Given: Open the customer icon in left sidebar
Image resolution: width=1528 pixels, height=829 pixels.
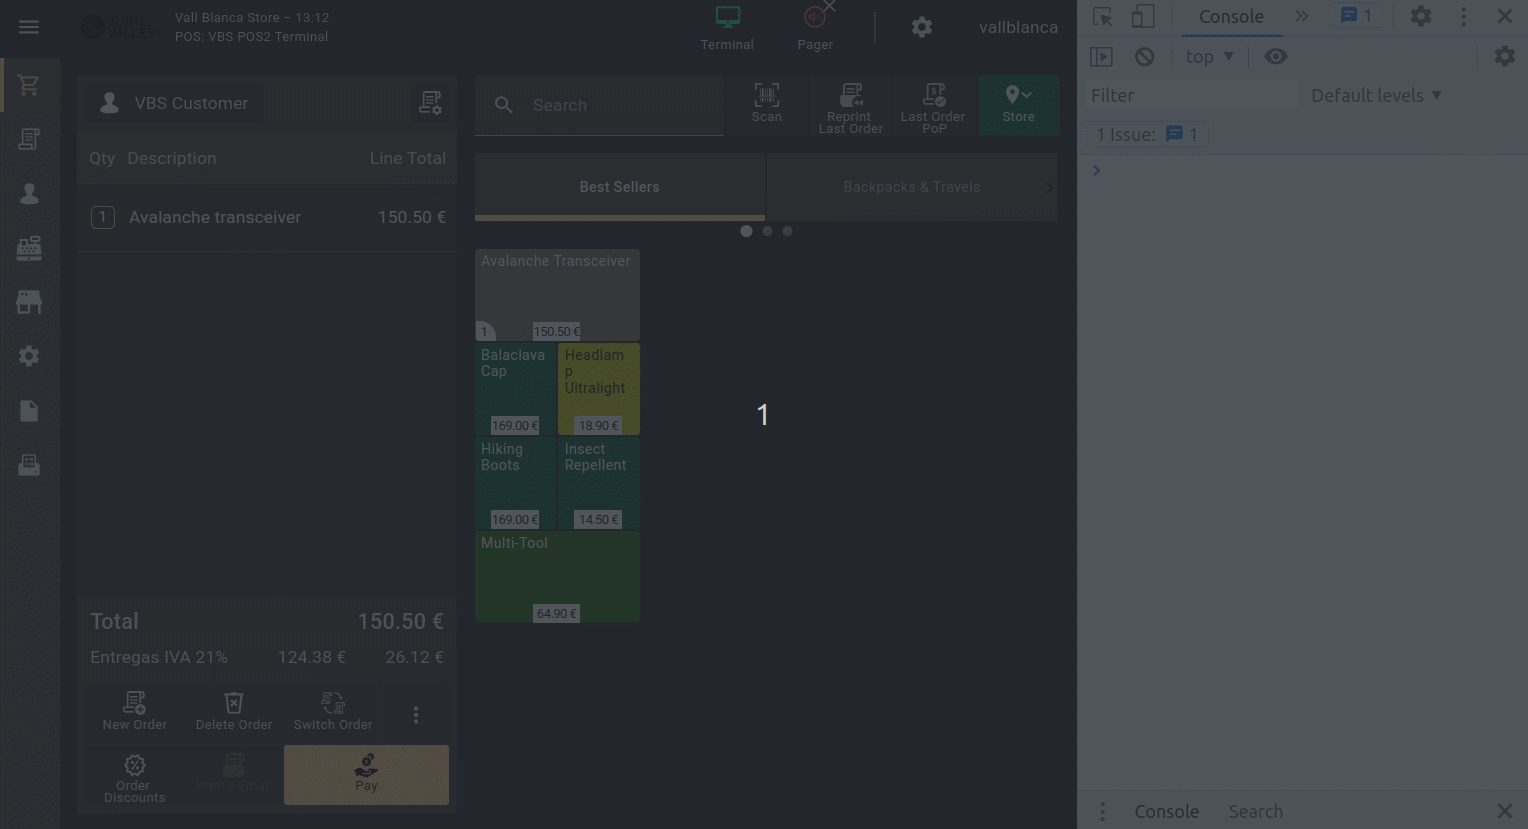Looking at the screenshot, I should (29, 194).
